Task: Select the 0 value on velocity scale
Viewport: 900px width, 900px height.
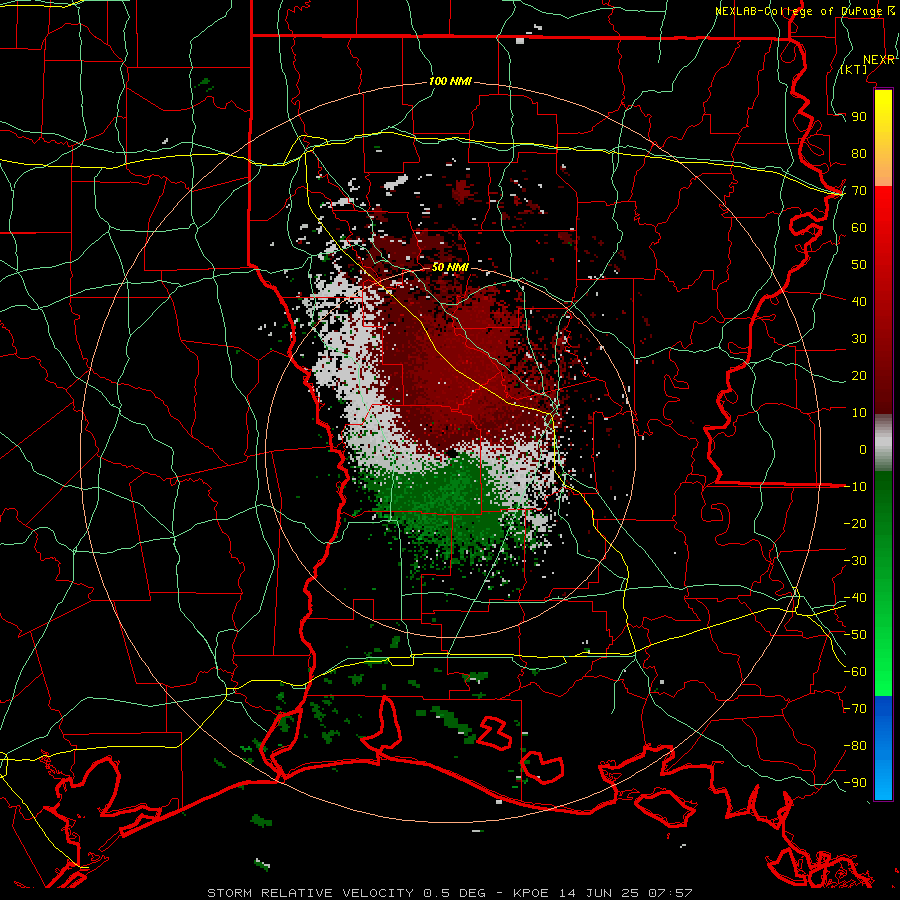Action: pyautogui.click(x=863, y=449)
